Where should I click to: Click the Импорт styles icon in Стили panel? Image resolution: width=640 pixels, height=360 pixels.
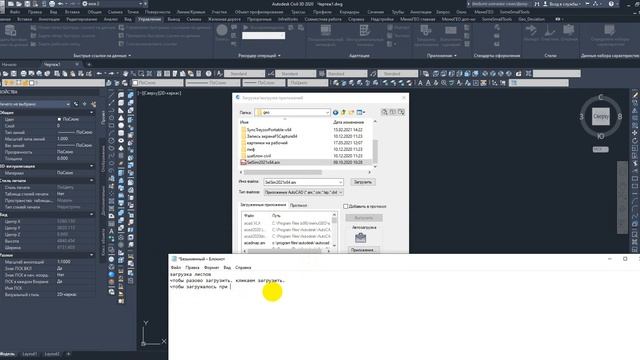click(x=531, y=30)
